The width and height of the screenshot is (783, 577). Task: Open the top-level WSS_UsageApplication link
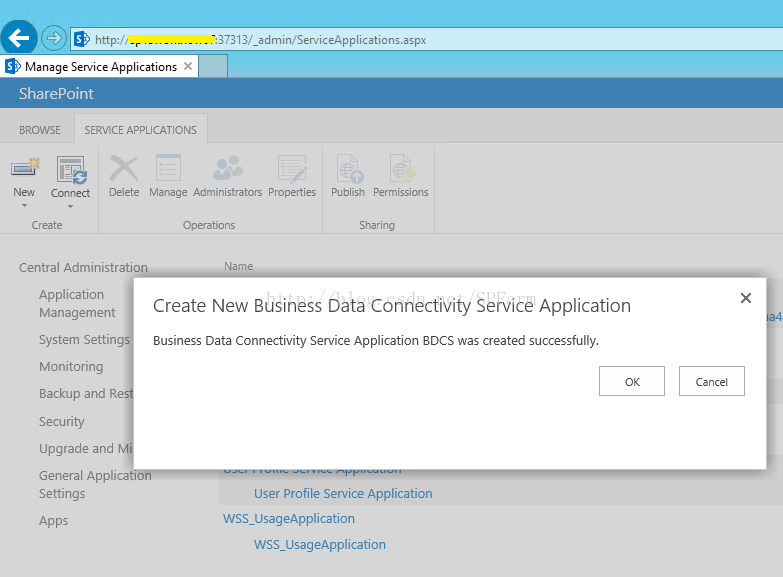[x=289, y=519]
